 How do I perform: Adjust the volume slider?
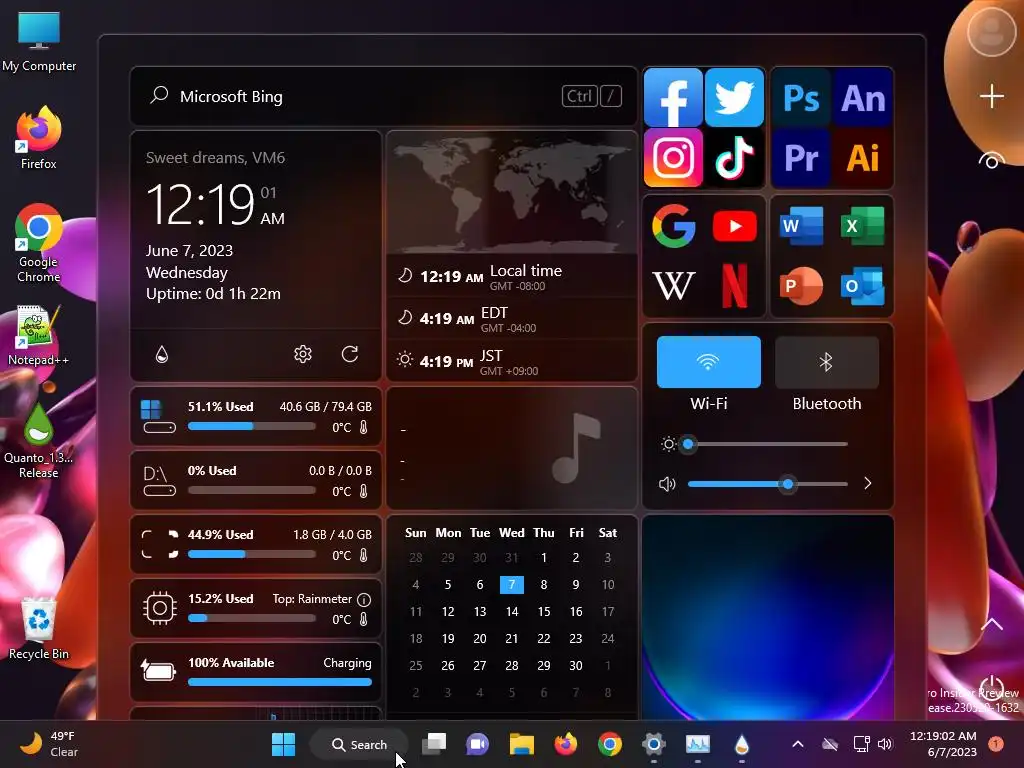coord(767,484)
